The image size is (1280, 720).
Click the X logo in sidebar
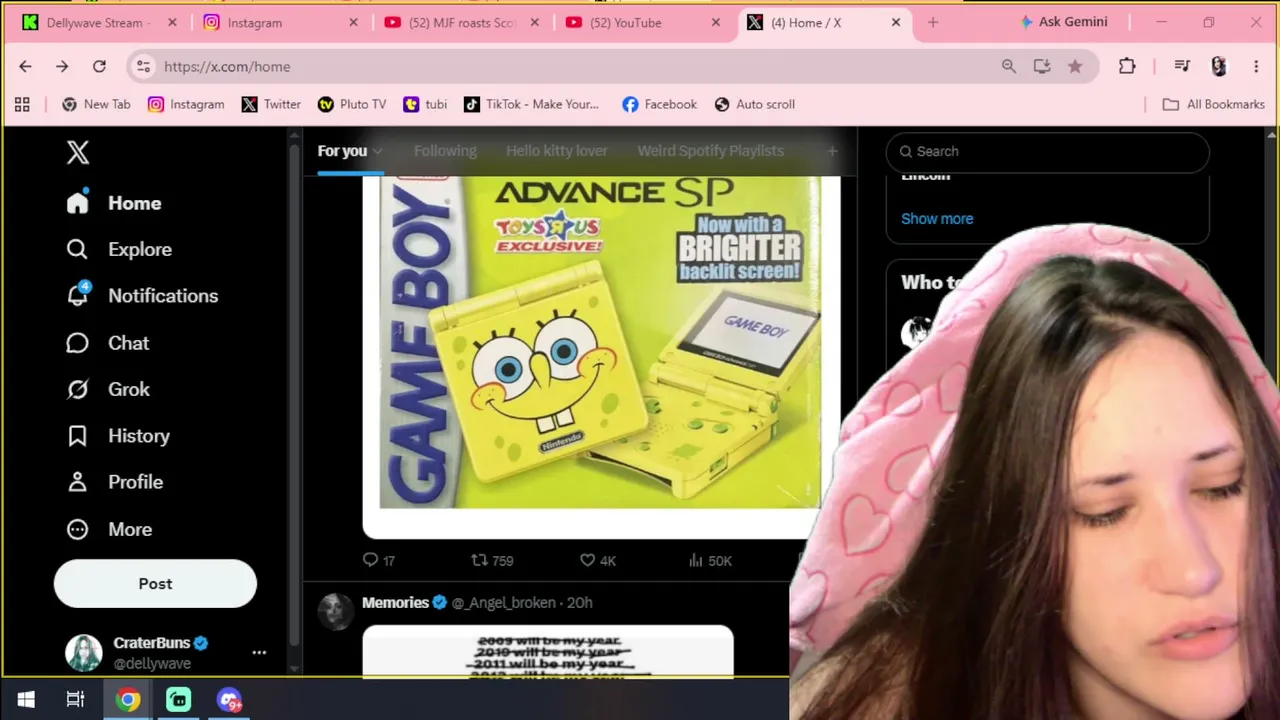pos(78,152)
